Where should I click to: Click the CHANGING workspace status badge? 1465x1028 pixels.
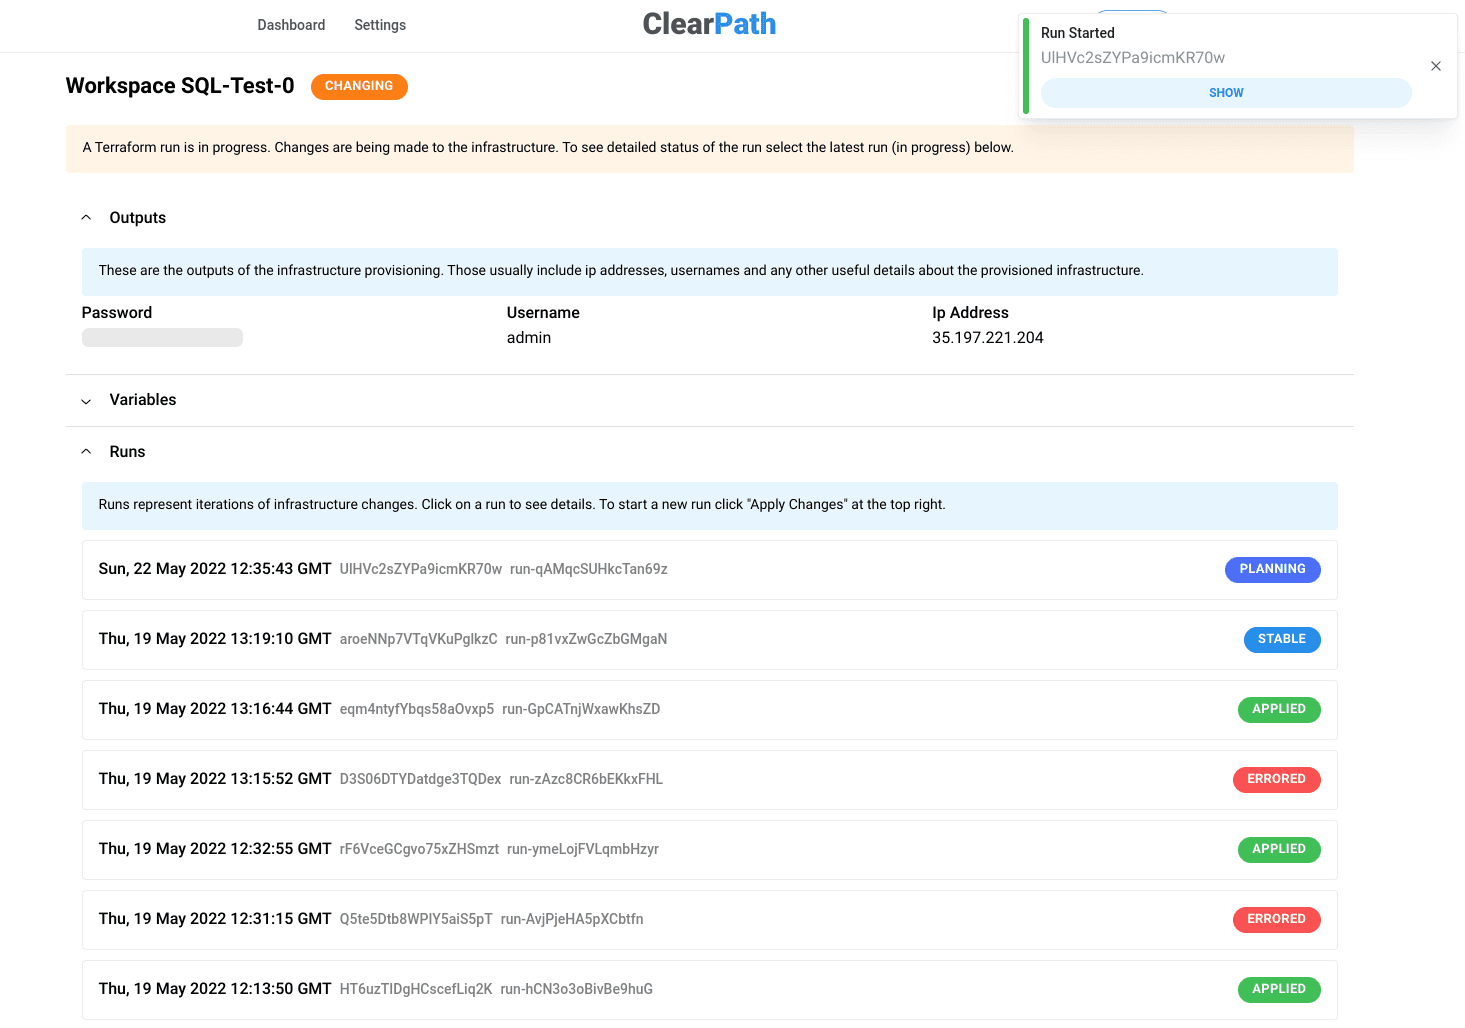tap(359, 87)
